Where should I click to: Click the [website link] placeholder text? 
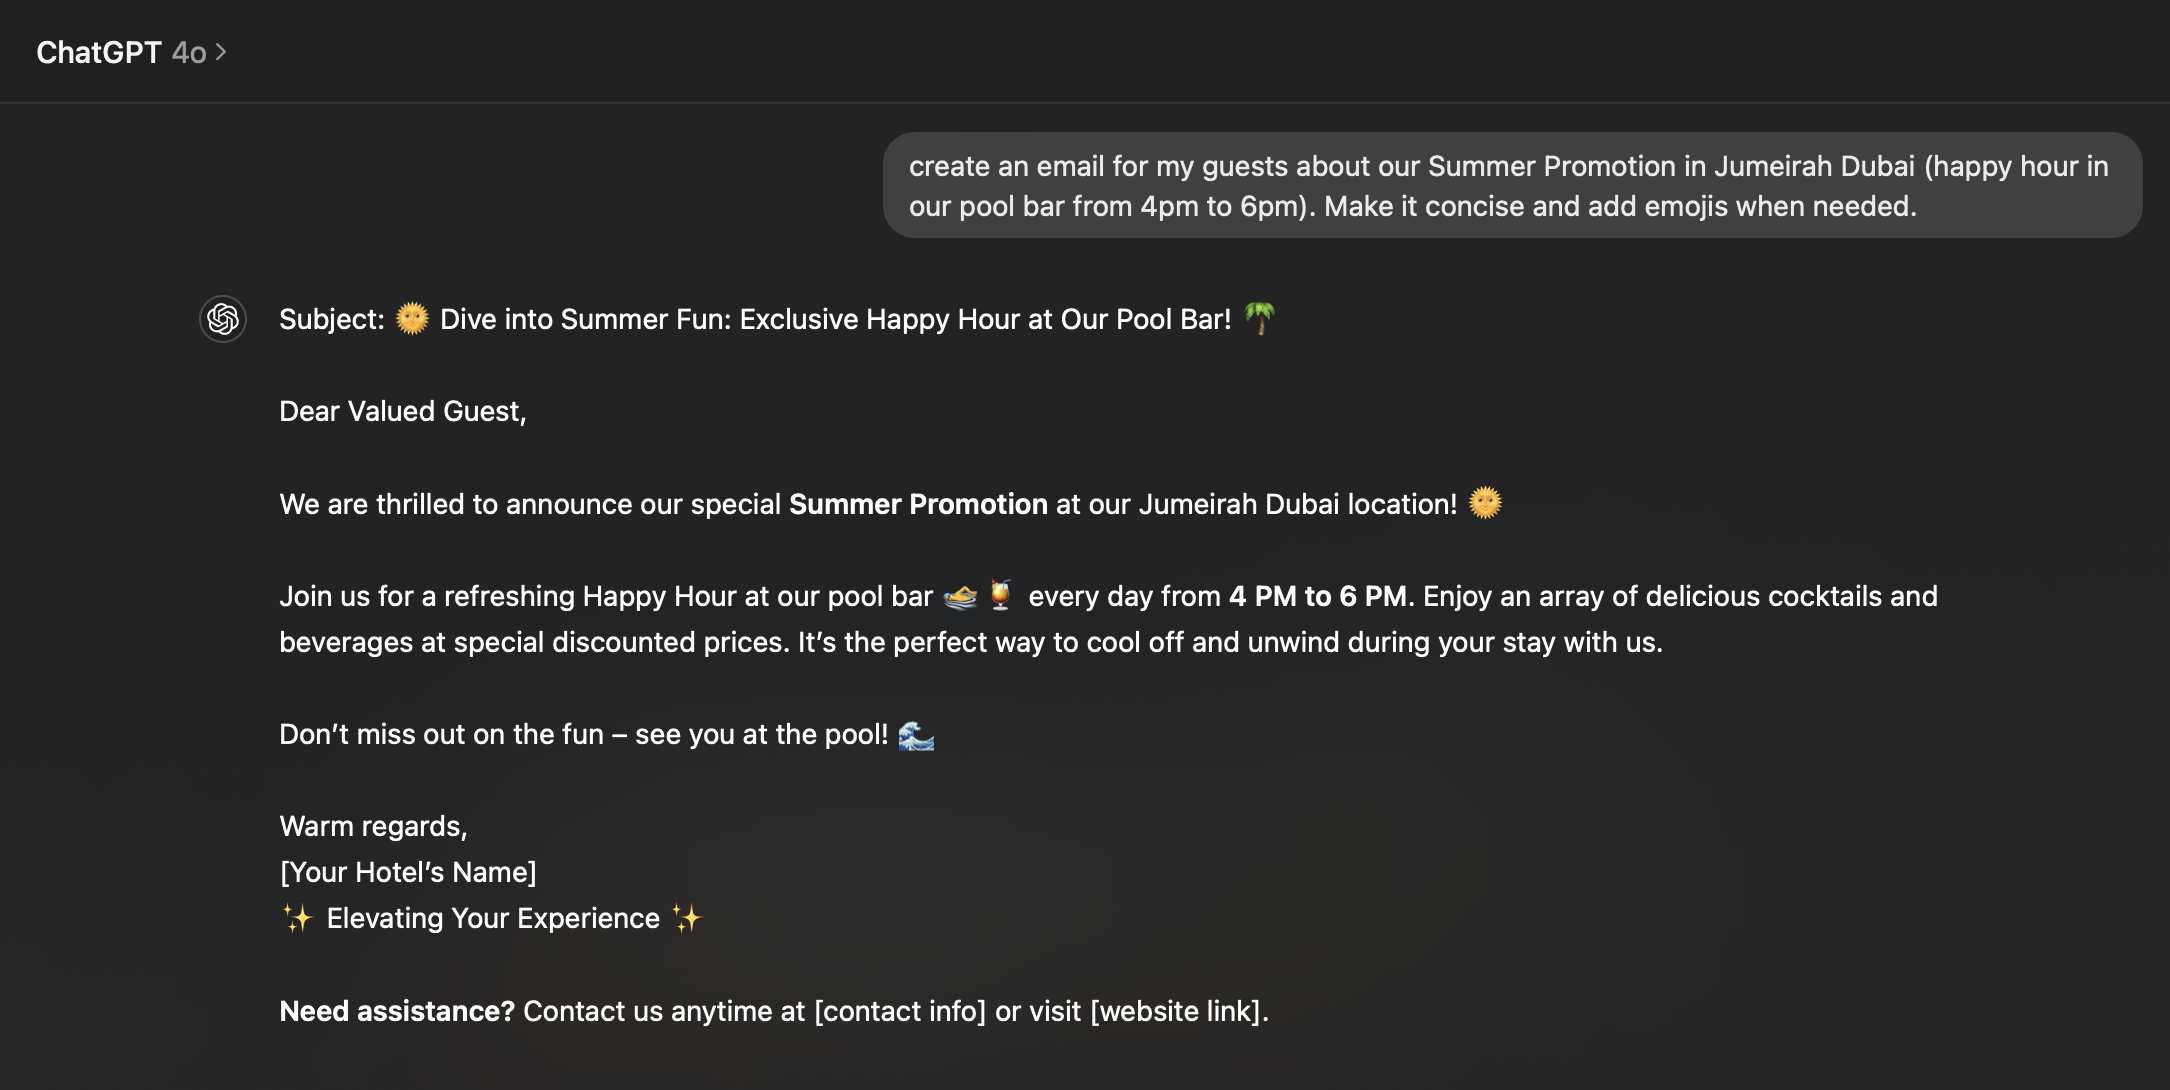(1175, 1011)
